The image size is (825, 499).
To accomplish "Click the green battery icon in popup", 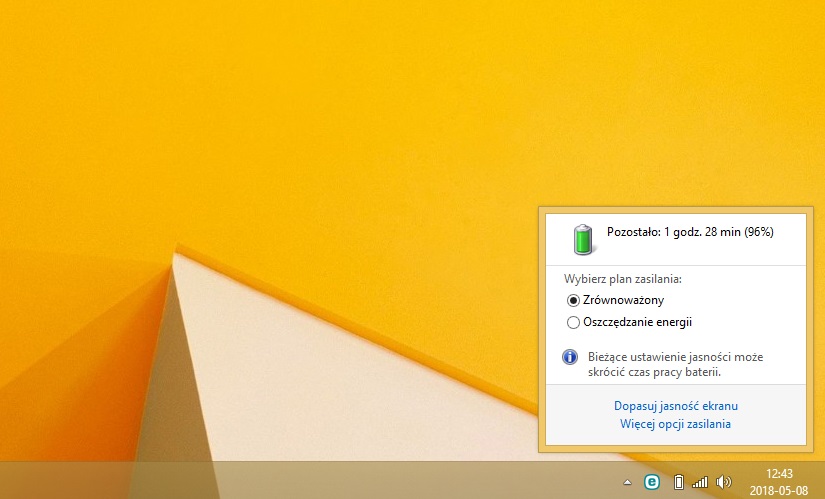I will click(x=583, y=239).
